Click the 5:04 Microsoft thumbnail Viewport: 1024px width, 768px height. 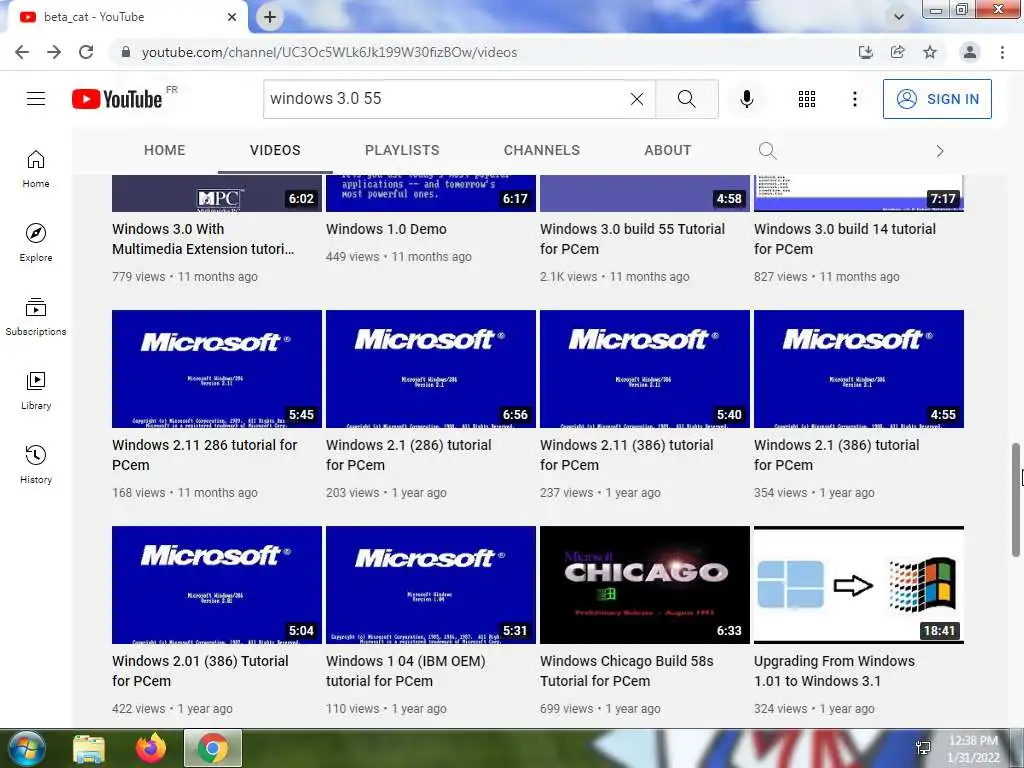coord(217,585)
